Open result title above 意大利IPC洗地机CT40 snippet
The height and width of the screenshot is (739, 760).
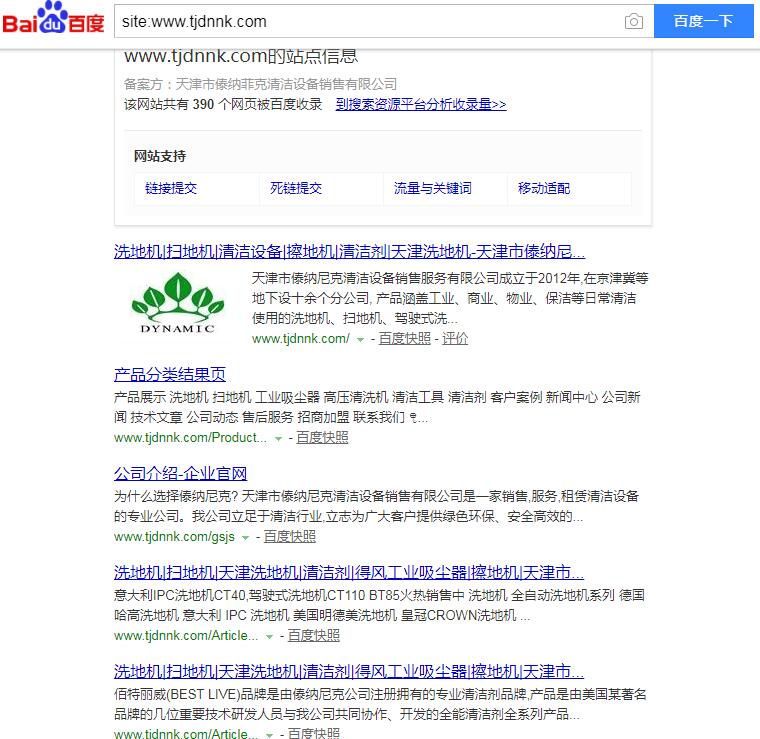tap(349, 573)
